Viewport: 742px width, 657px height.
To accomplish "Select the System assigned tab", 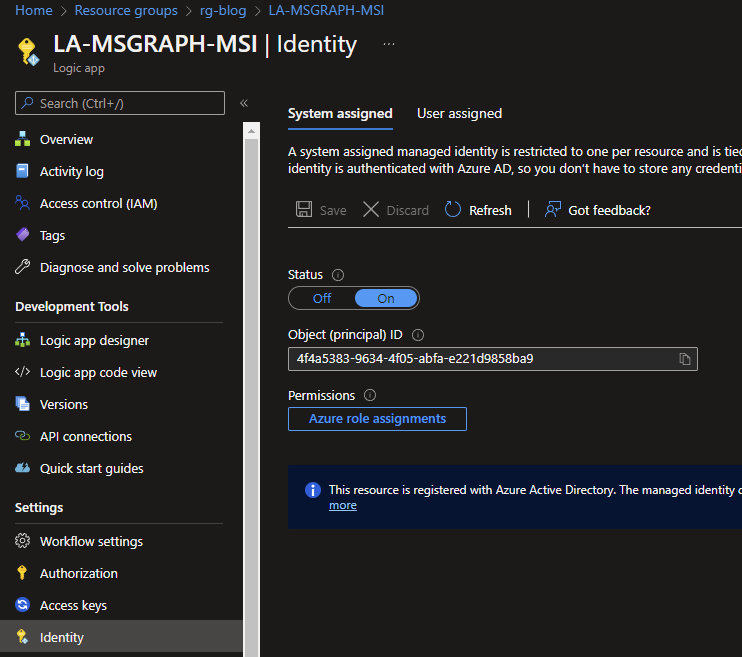I will tap(340, 114).
